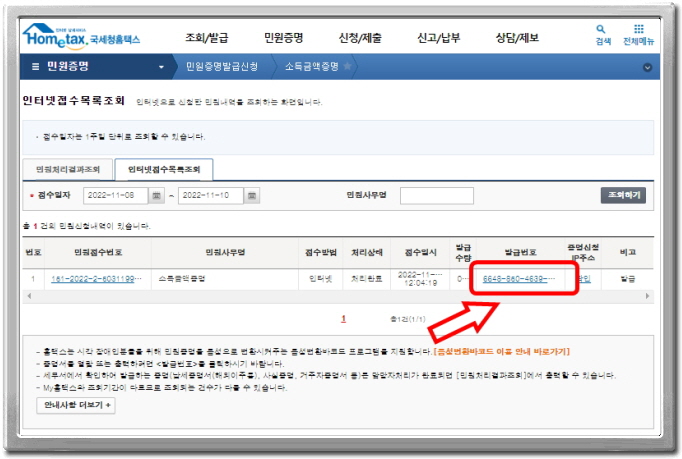Viewport: 682px width, 459px height.
Task: Click the 조회하기 search button
Action: pyautogui.click(x=623, y=195)
